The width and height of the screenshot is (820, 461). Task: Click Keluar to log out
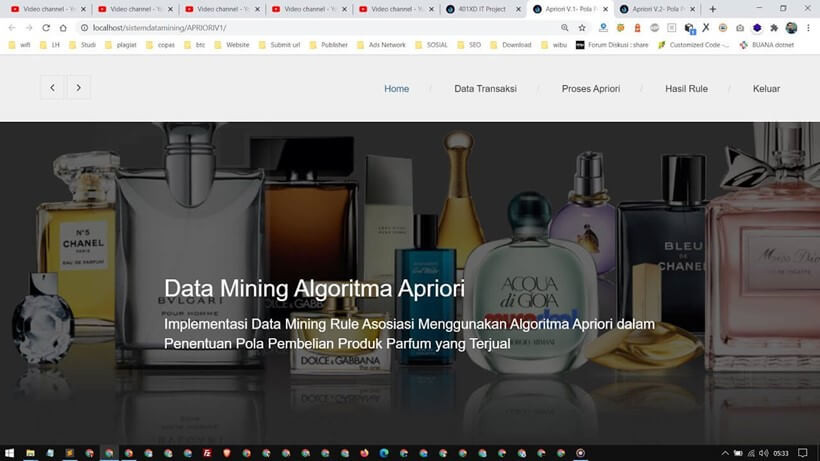tap(766, 89)
